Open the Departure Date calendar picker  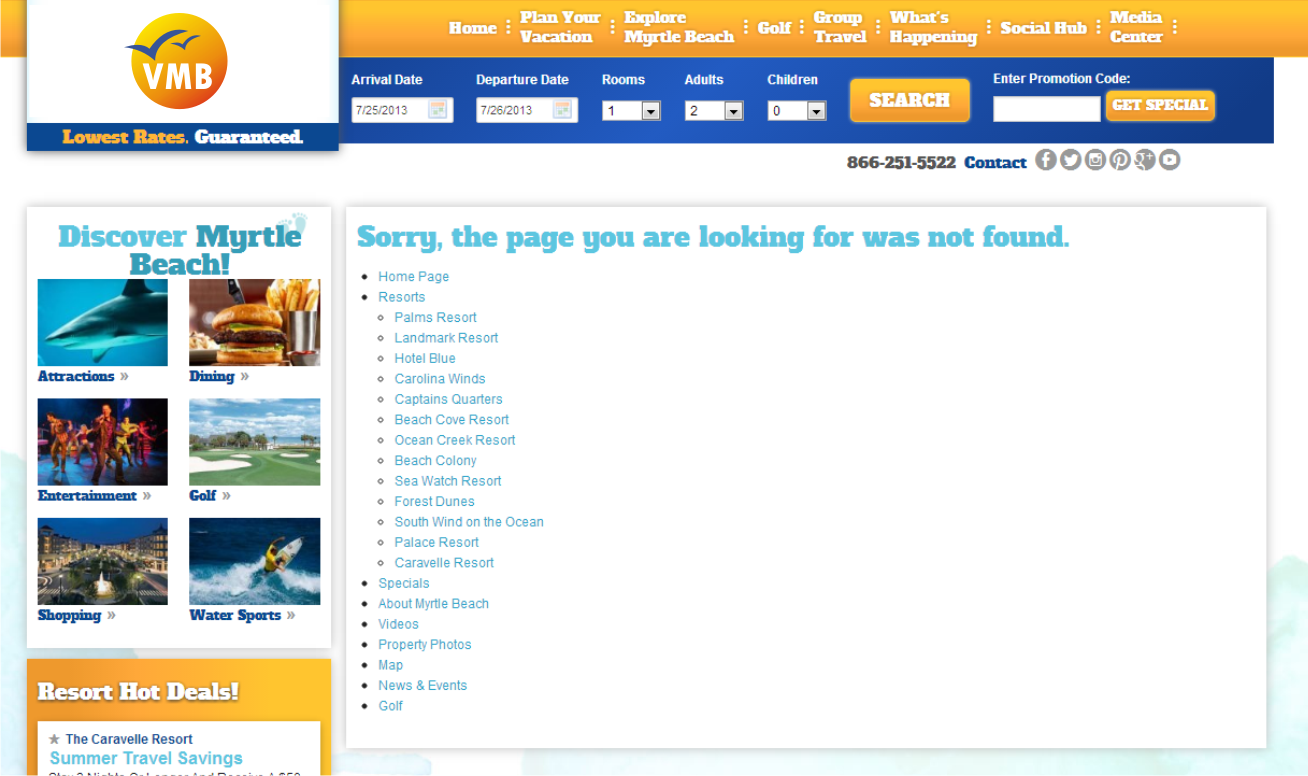tap(563, 110)
